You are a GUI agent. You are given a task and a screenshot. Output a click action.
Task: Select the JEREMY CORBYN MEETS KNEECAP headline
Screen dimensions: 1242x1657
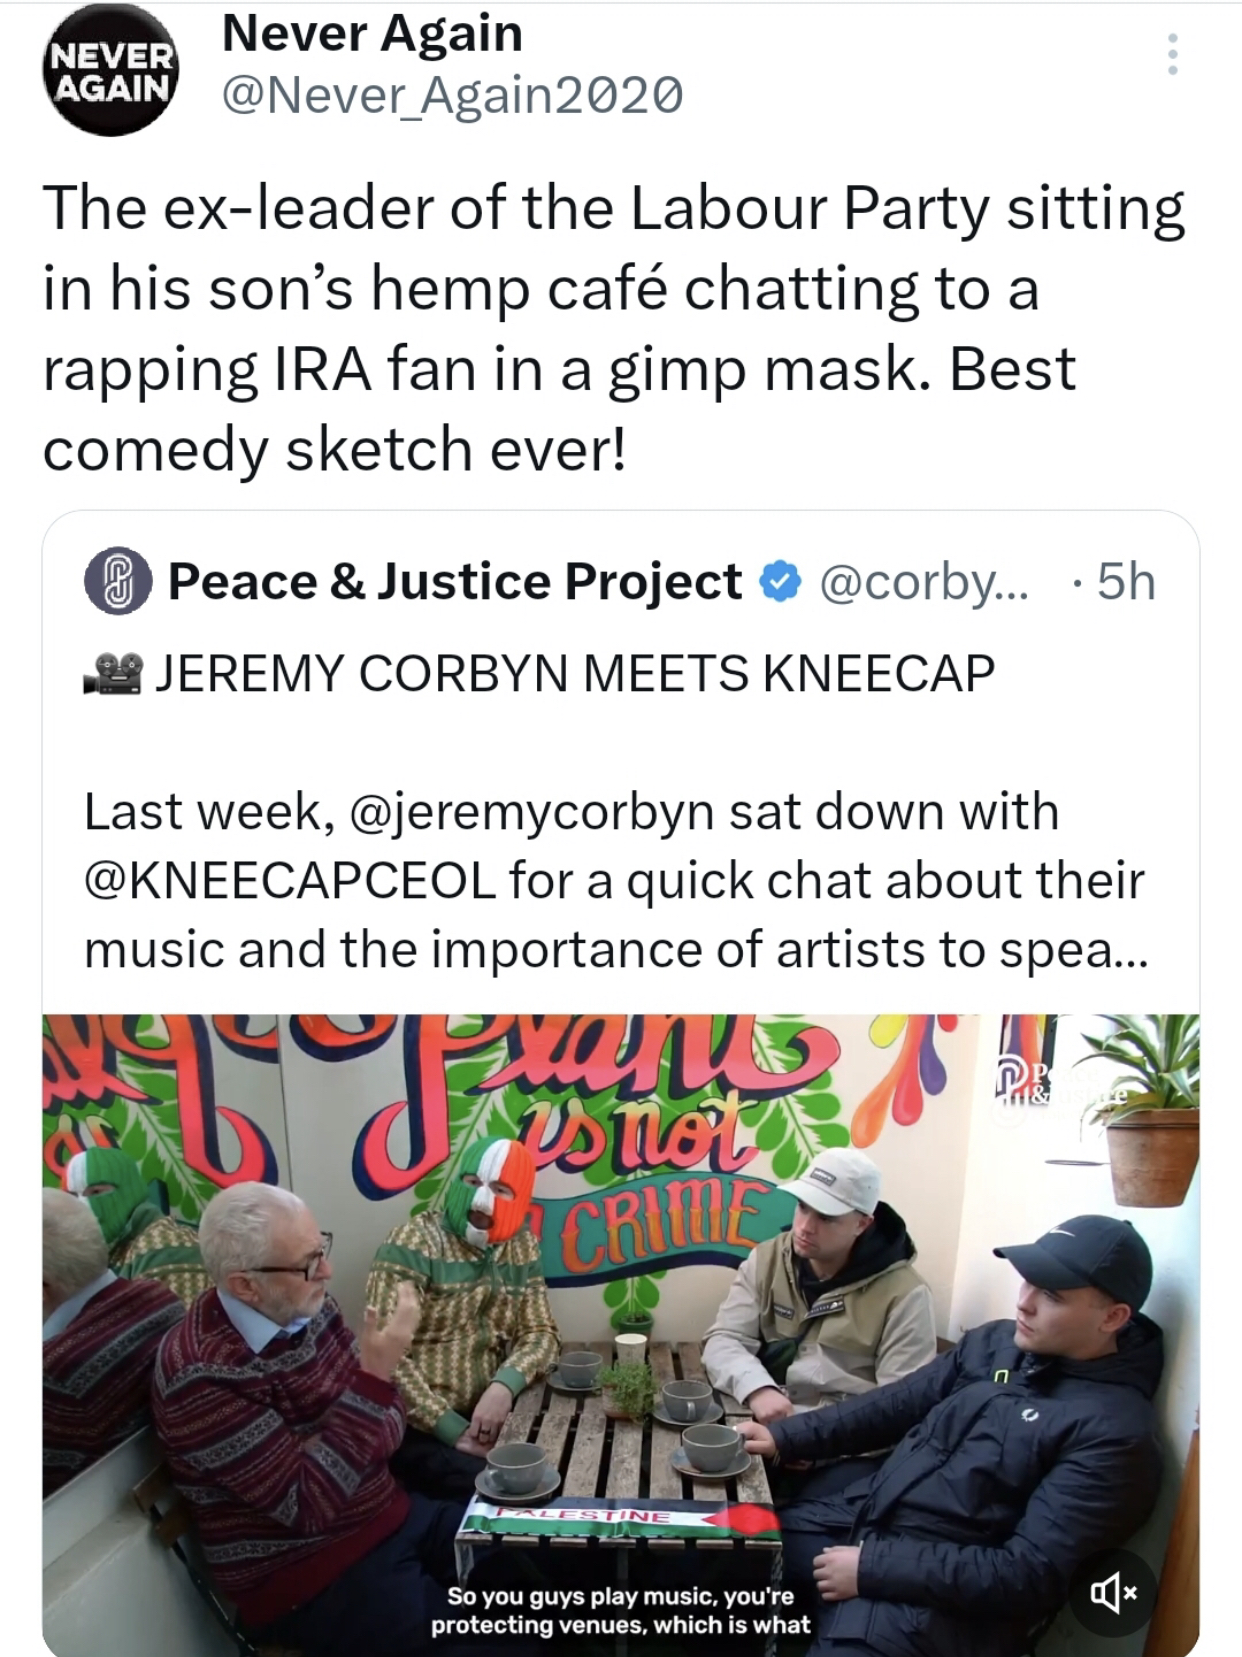(x=574, y=673)
